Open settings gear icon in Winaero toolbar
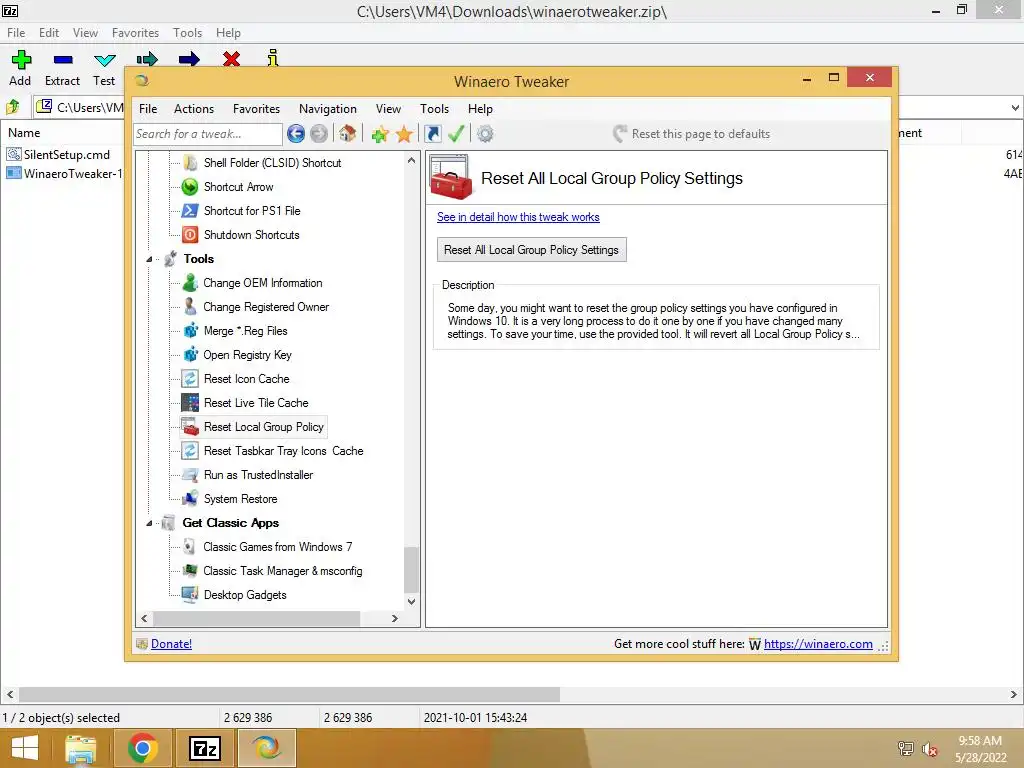This screenshot has width=1024, height=768. pos(485,134)
